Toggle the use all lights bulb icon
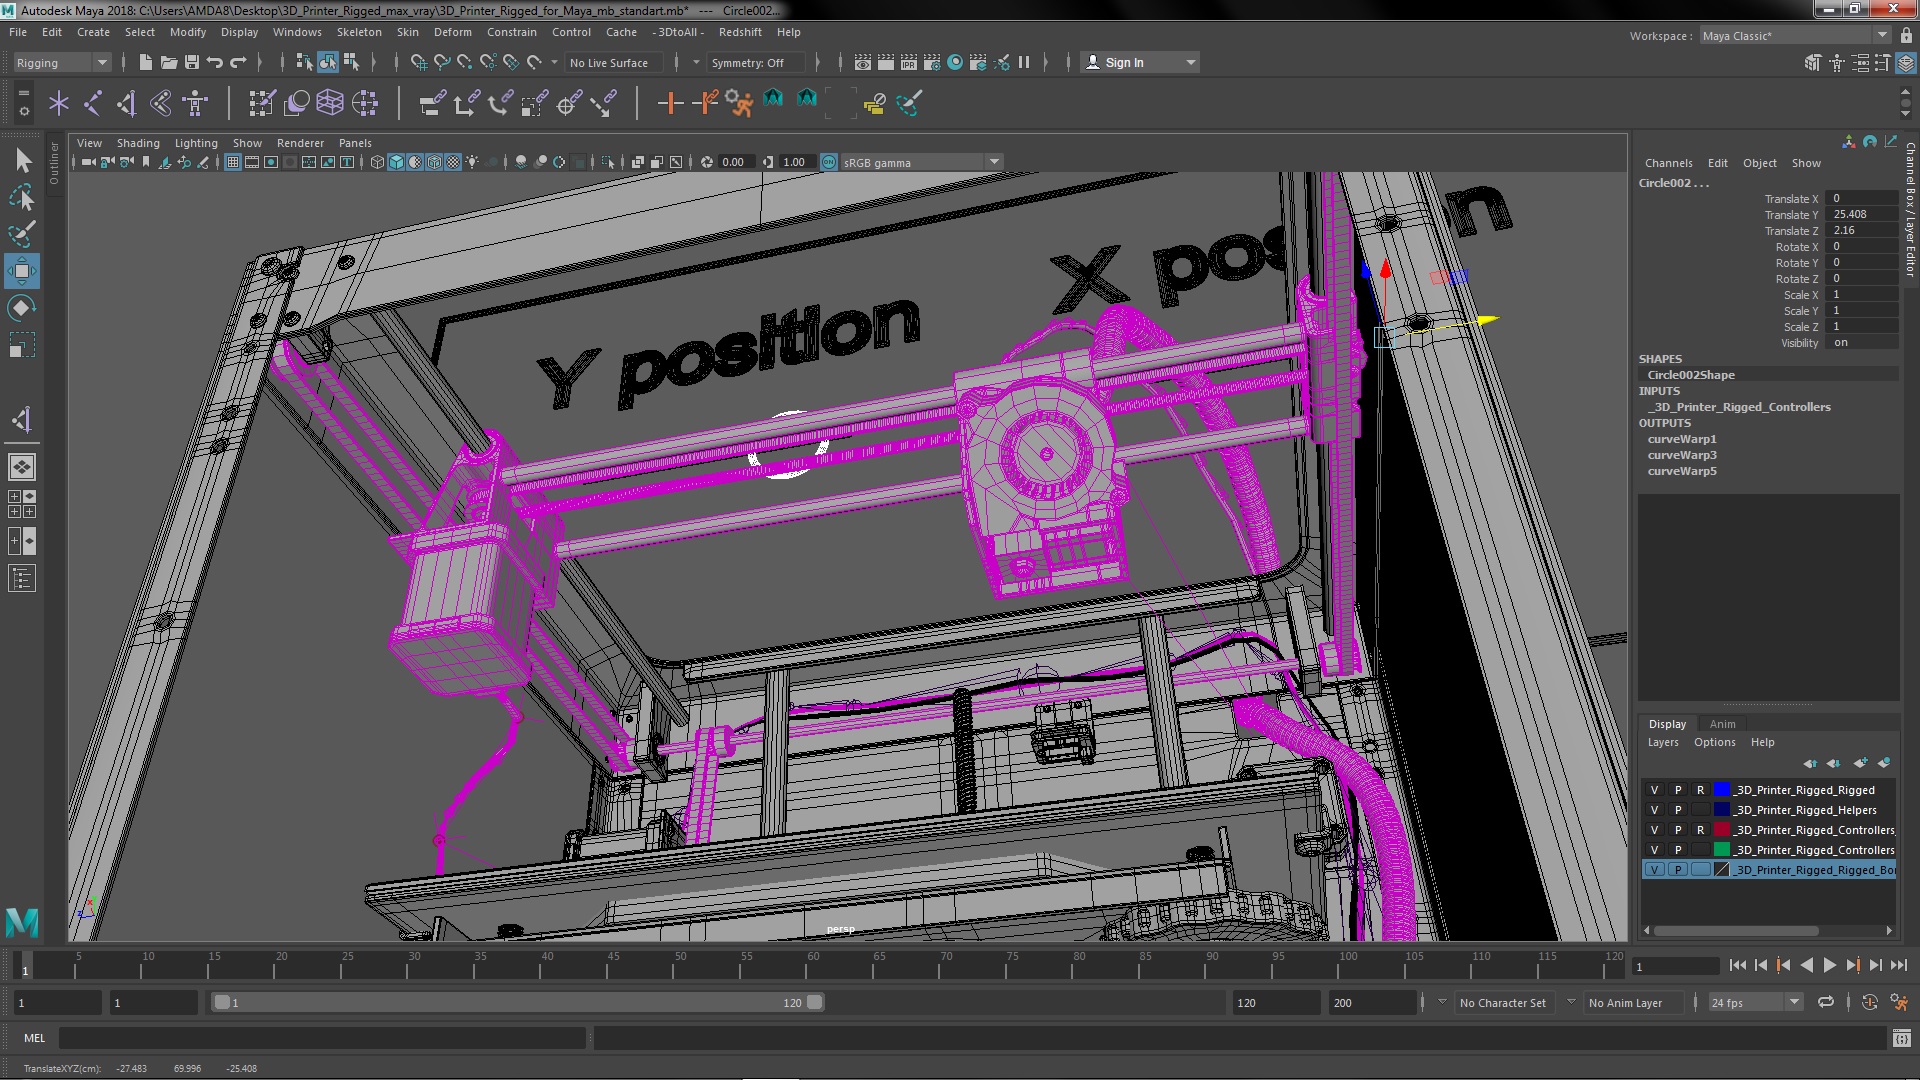Image resolution: width=1920 pixels, height=1080 pixels. 472,162
